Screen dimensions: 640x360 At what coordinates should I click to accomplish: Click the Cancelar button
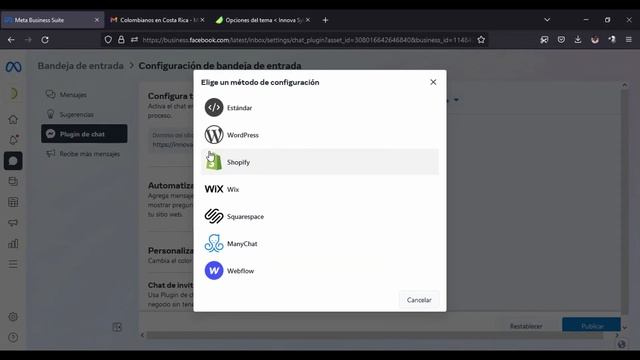[419, 300]
